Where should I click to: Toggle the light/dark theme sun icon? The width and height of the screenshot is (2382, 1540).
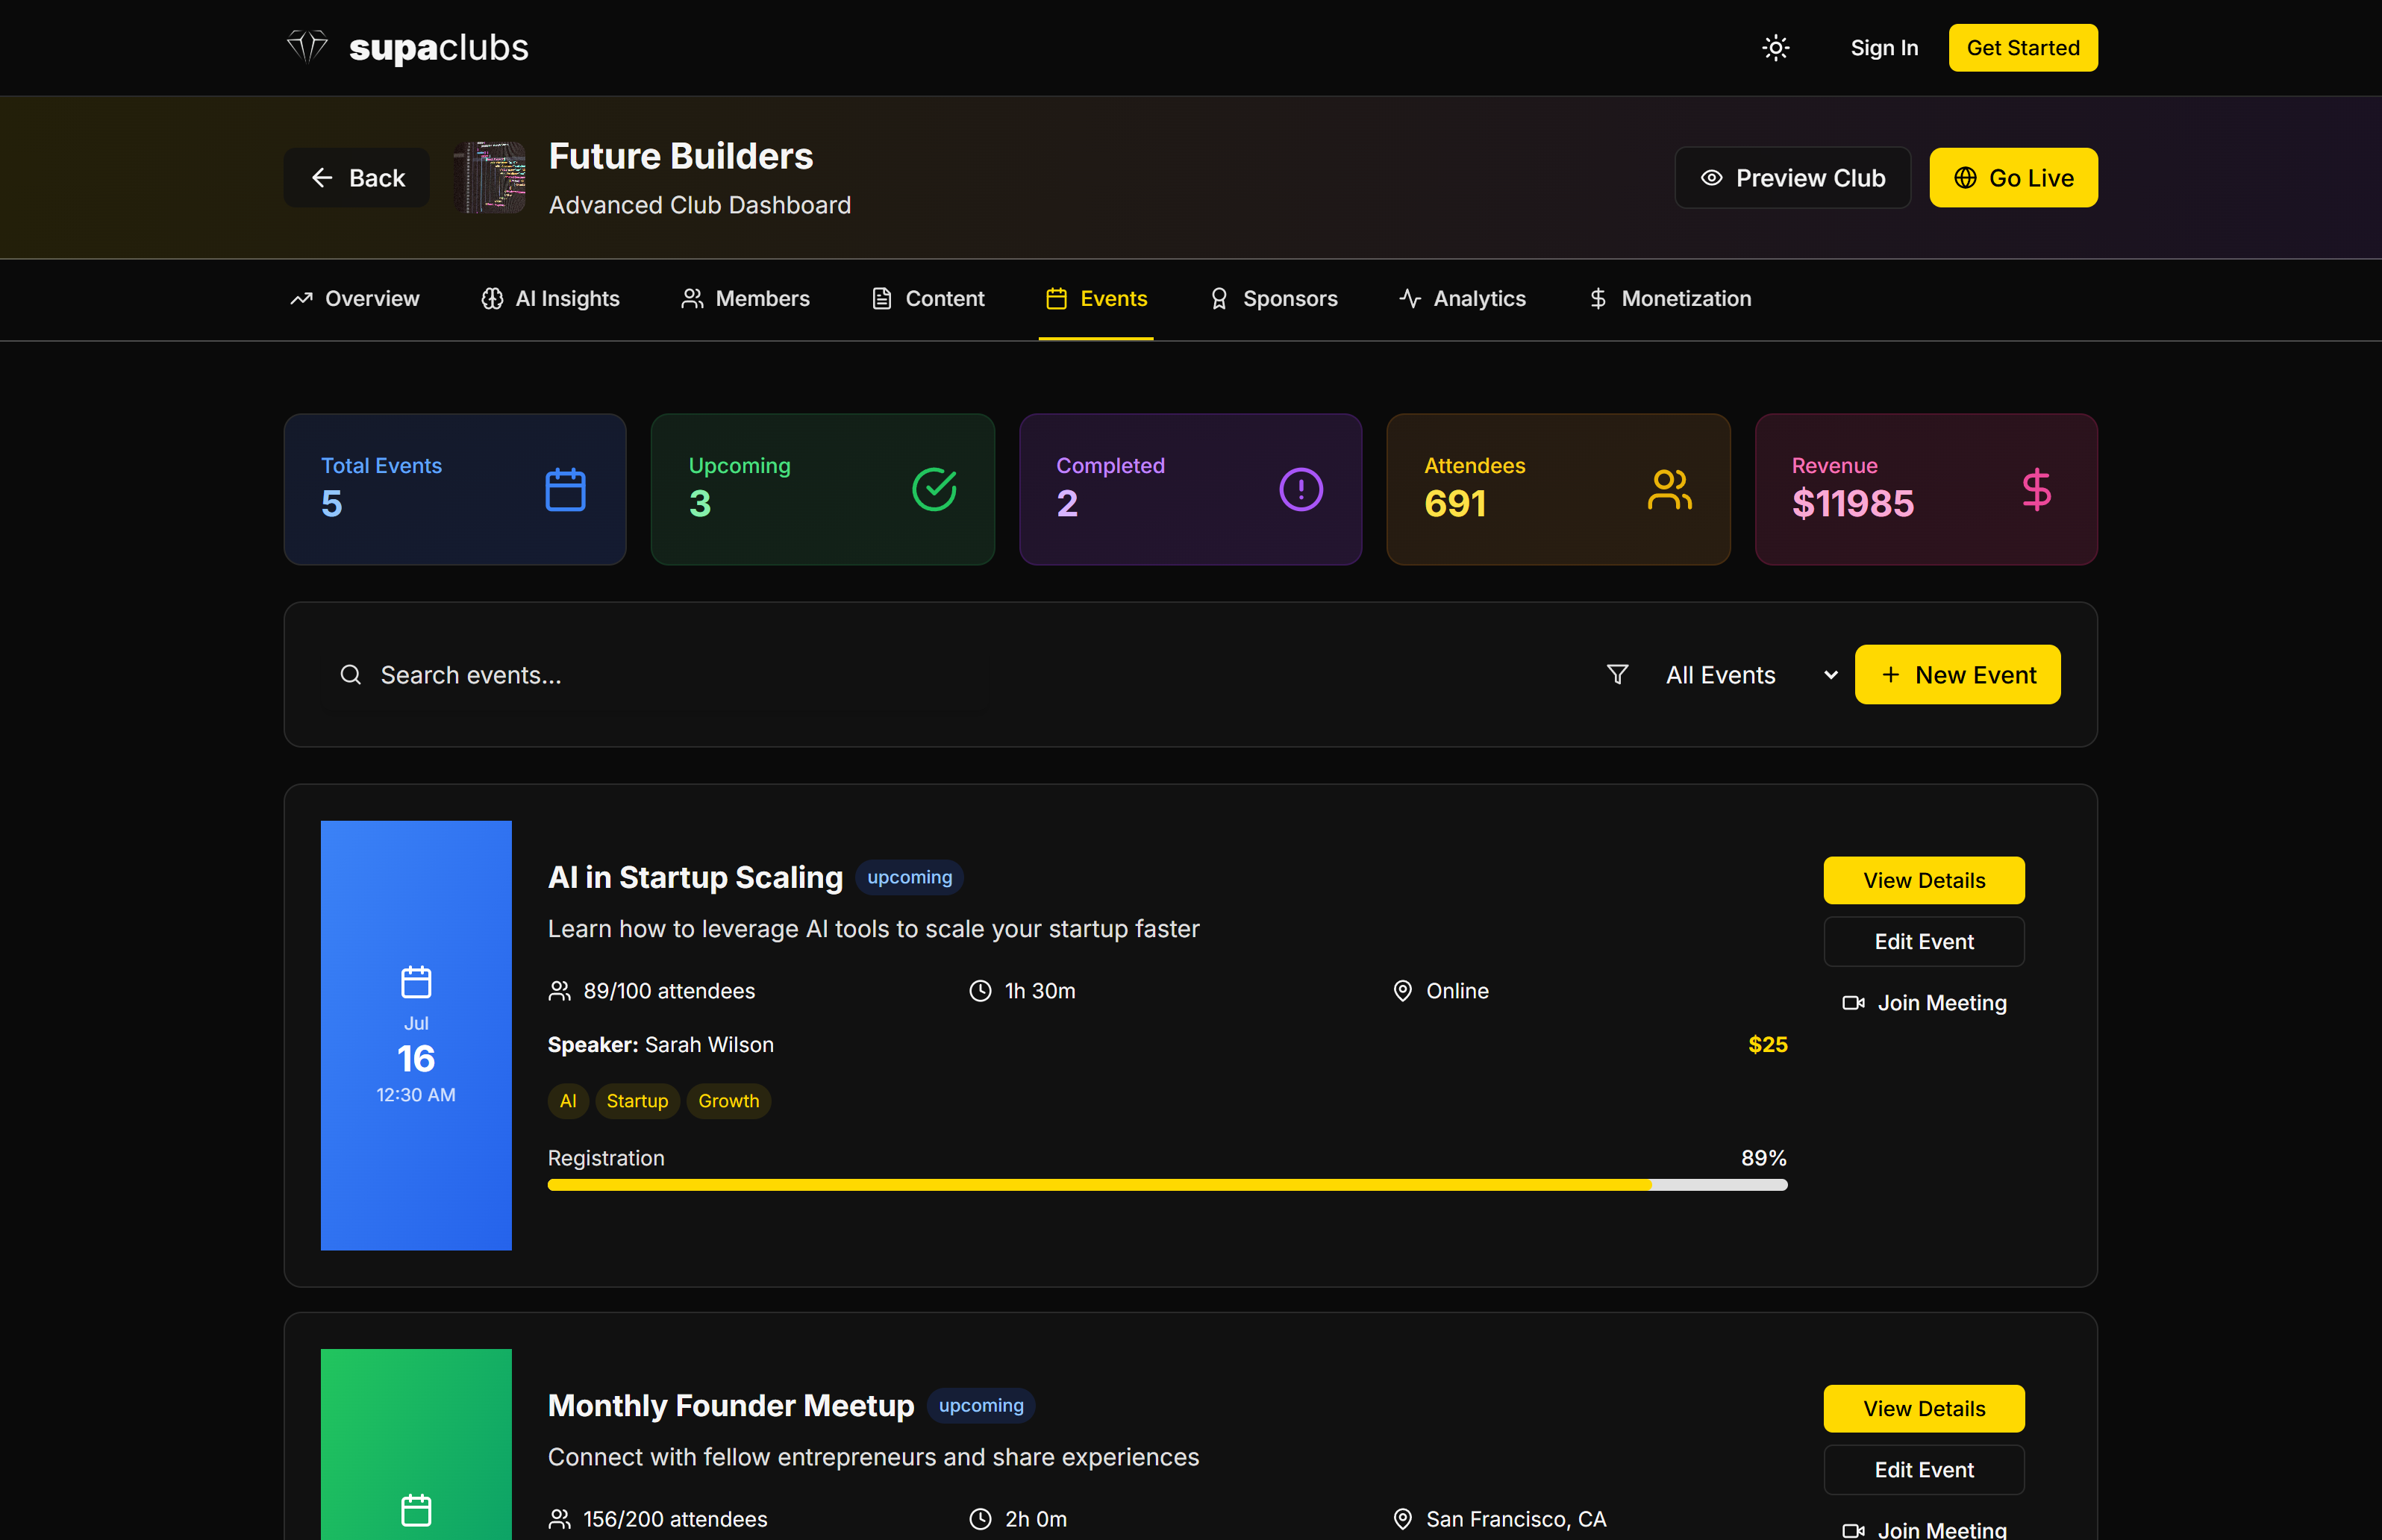coord(1775,48)
